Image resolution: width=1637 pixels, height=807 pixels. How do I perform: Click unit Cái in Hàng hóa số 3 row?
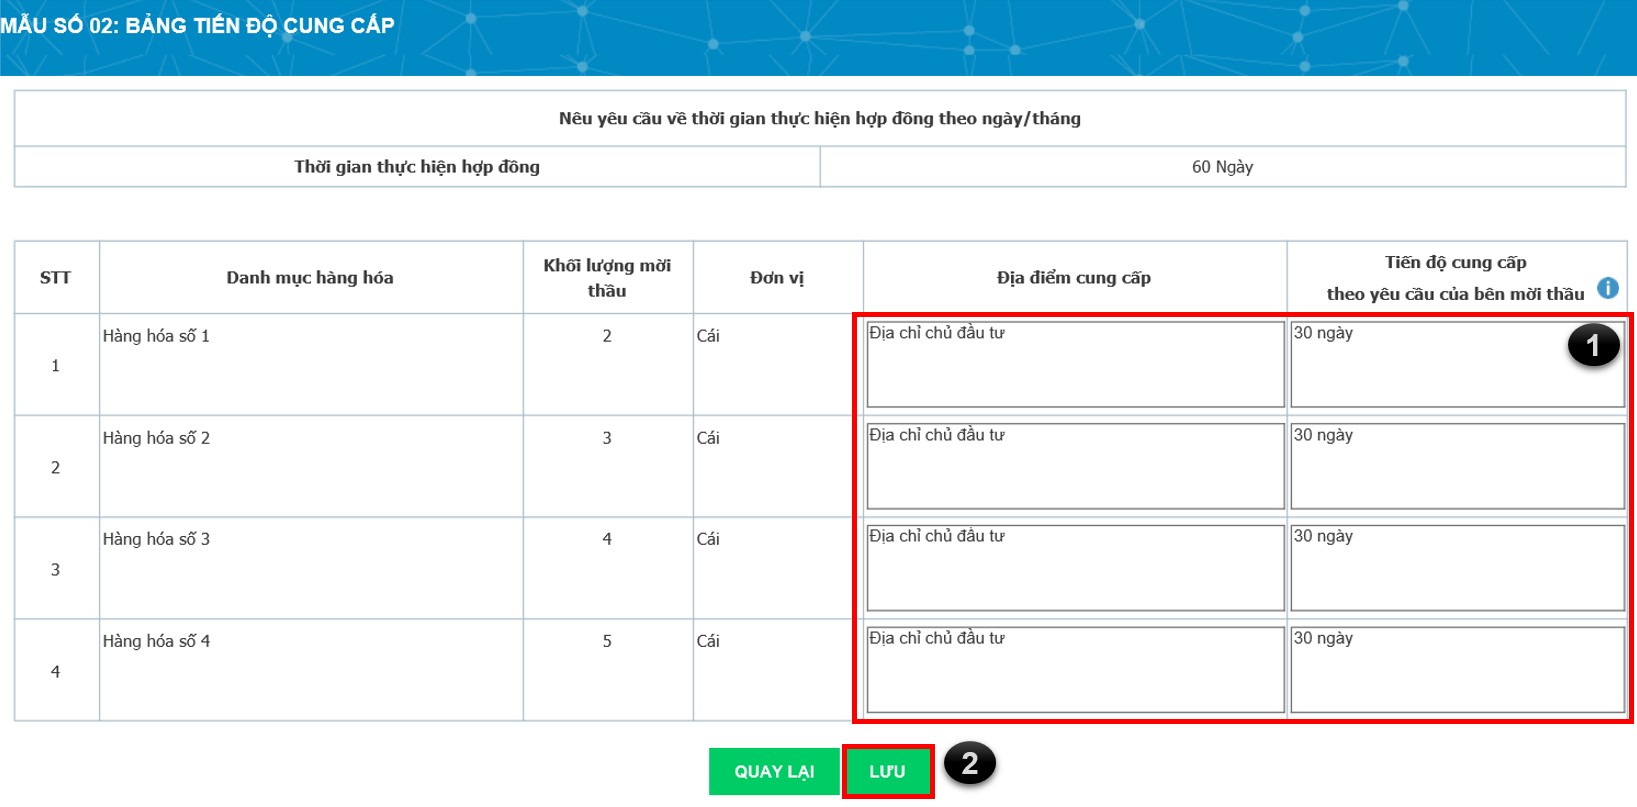coord(708,539)
